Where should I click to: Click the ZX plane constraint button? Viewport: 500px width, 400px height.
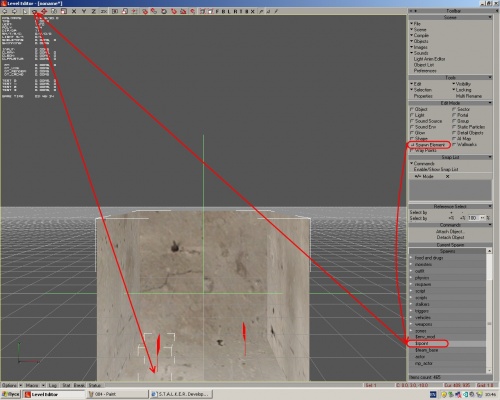[x=104, y=11]
